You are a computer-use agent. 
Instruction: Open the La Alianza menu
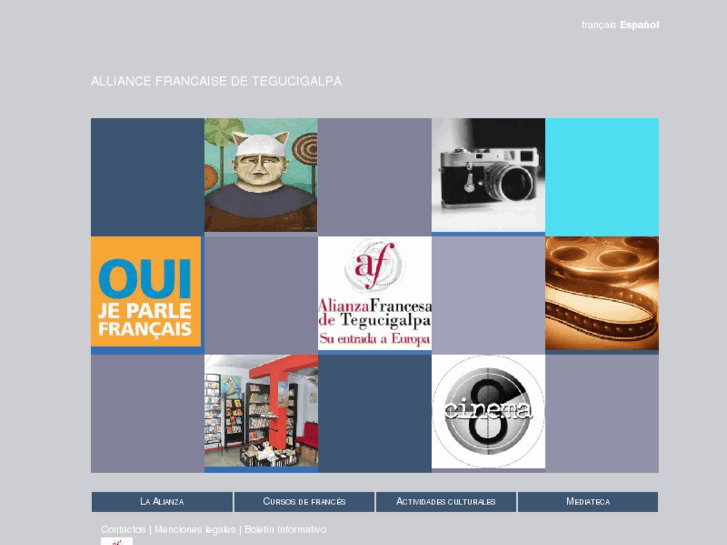pos(162,502)
